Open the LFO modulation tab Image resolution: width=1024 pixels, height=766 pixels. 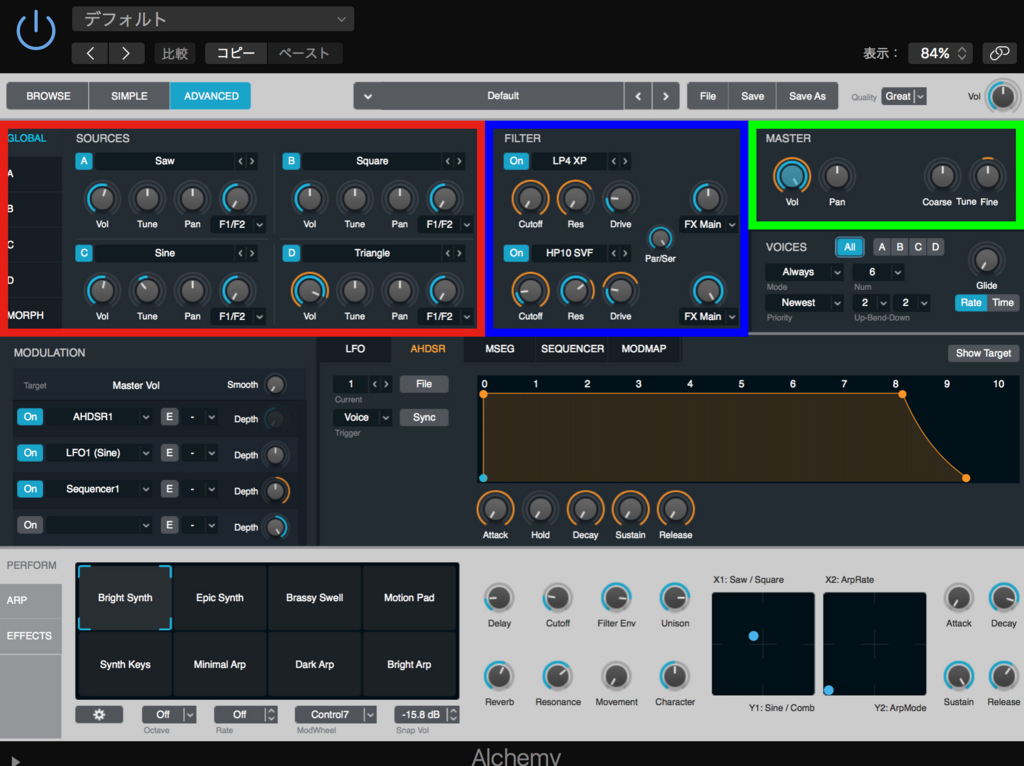click(355, 349)
